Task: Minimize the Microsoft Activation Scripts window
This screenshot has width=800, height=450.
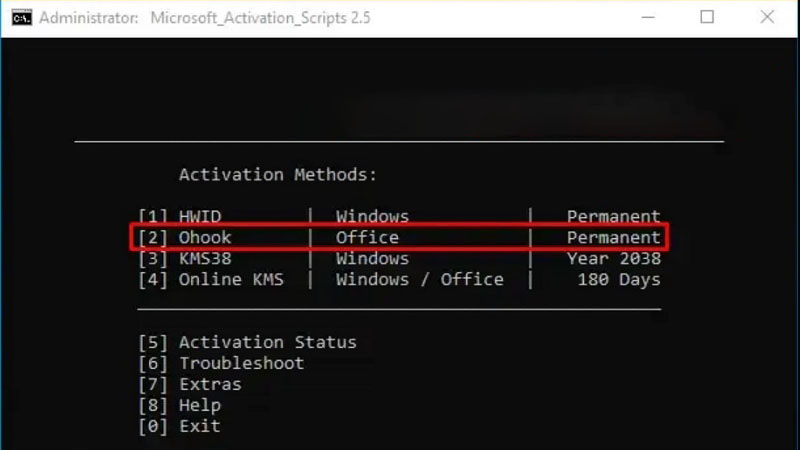Action: 650,18
